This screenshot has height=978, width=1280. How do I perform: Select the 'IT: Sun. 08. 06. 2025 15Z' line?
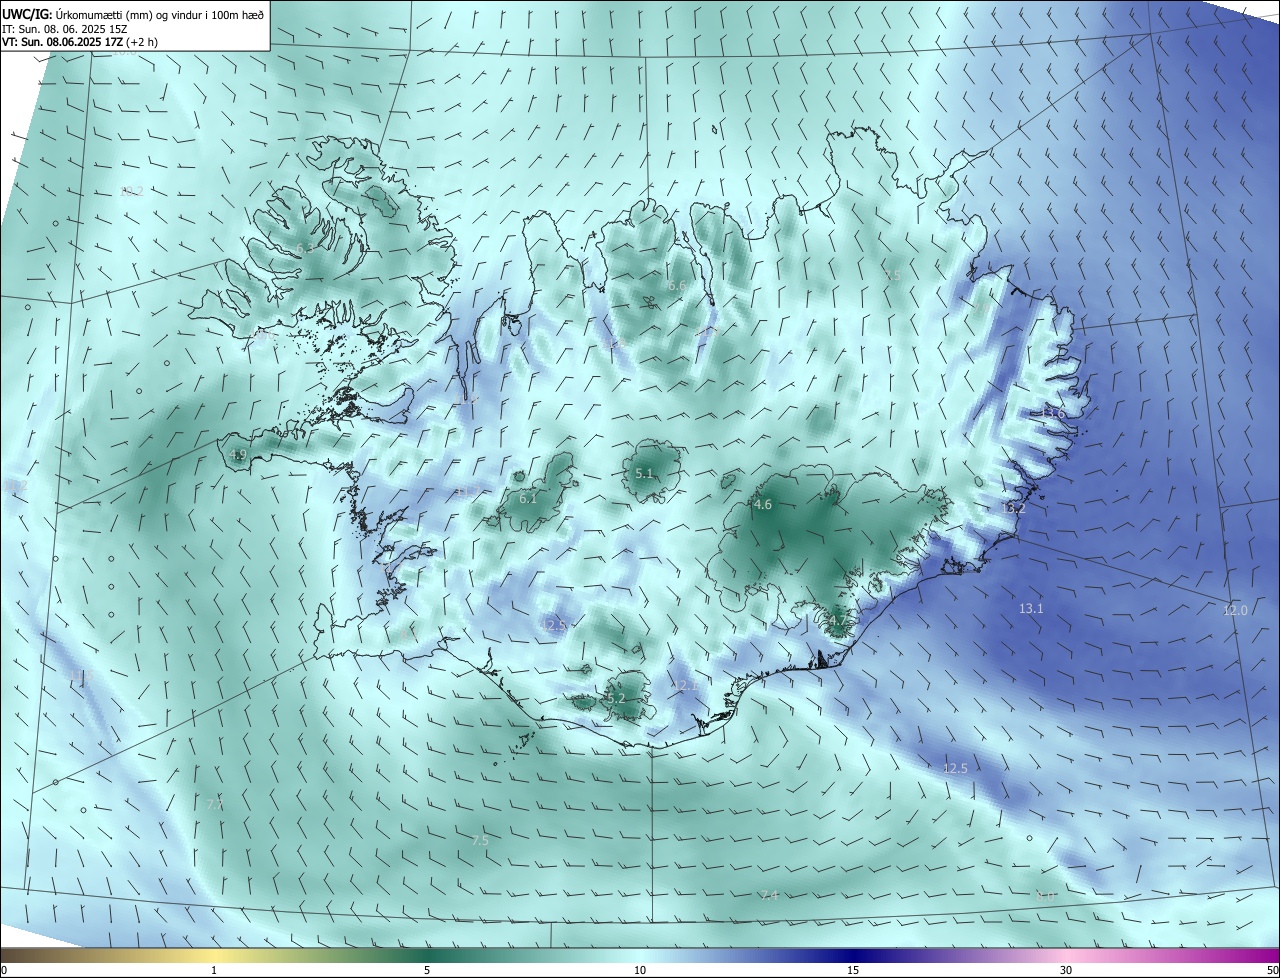coord(66,28)
